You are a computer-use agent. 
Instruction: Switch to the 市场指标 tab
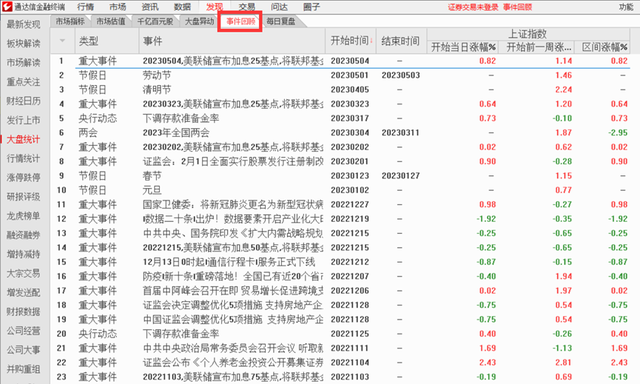(70, 21)
